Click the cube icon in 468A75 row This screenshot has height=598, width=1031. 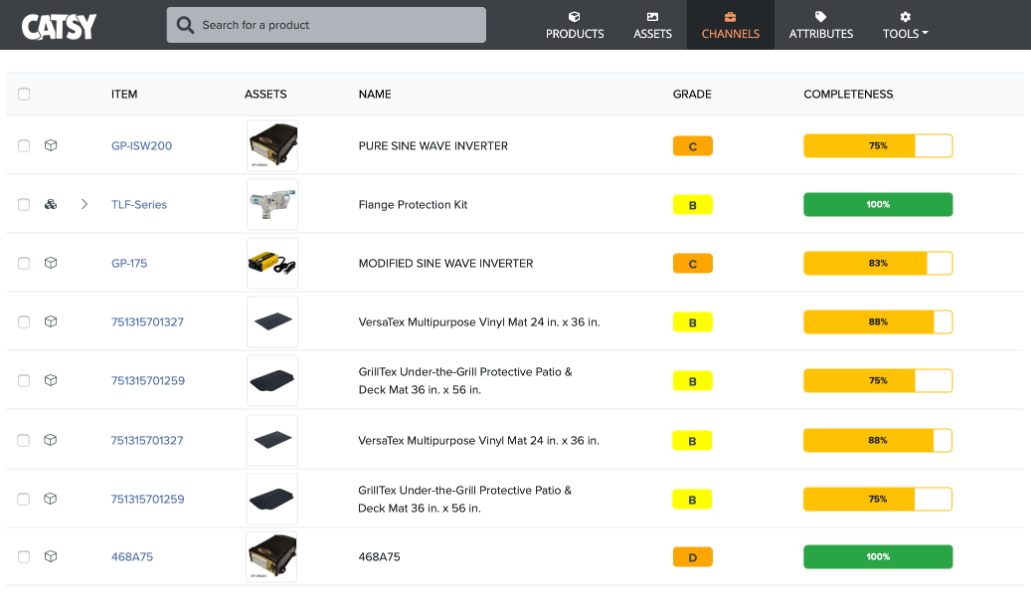[51, 556]
